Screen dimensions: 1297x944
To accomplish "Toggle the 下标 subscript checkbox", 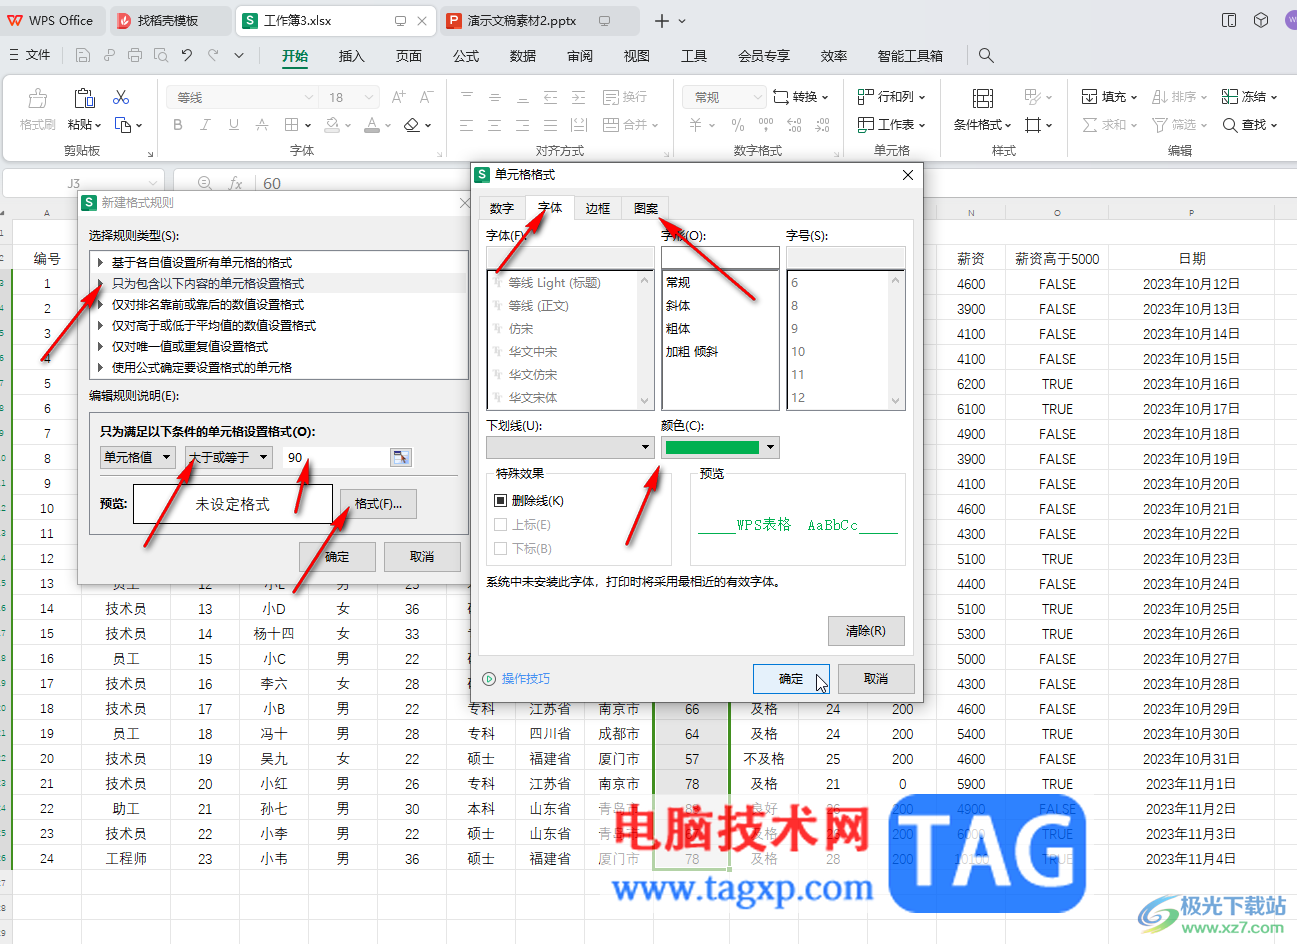I will pyautogui.click(x=501, y=549).
